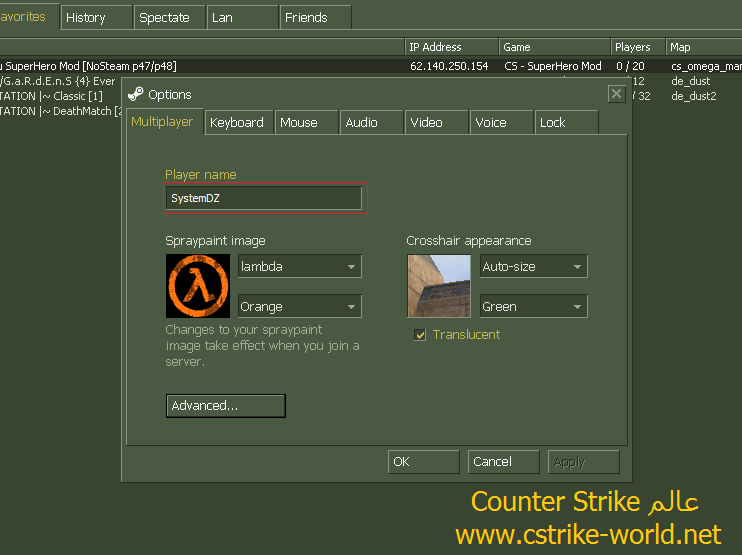Click the Apply button

point(583,462)
